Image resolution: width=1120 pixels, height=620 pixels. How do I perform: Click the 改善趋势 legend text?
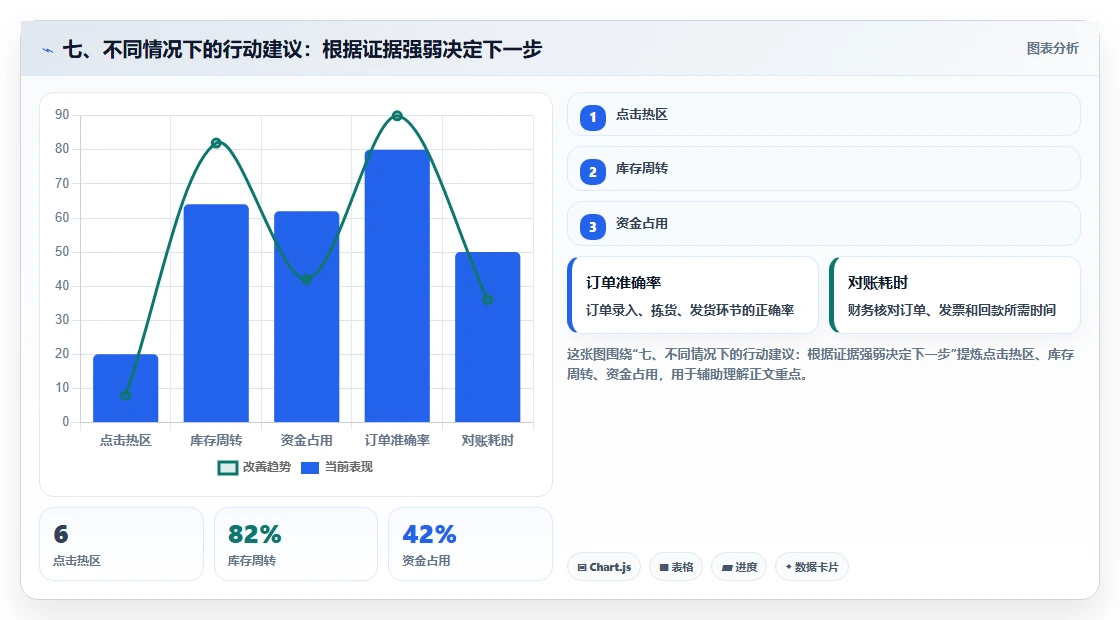click(267, 467)
